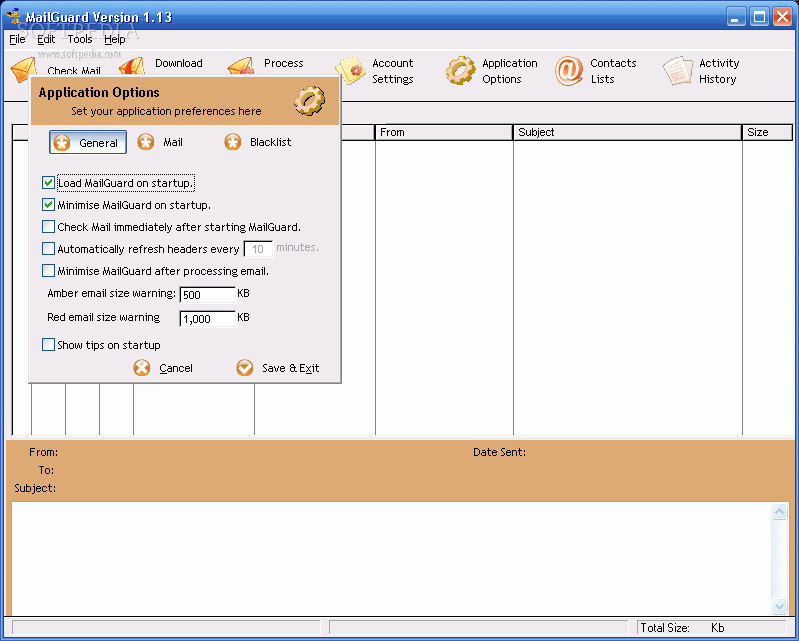Minimize the MailGuard window

coord(736,17)
